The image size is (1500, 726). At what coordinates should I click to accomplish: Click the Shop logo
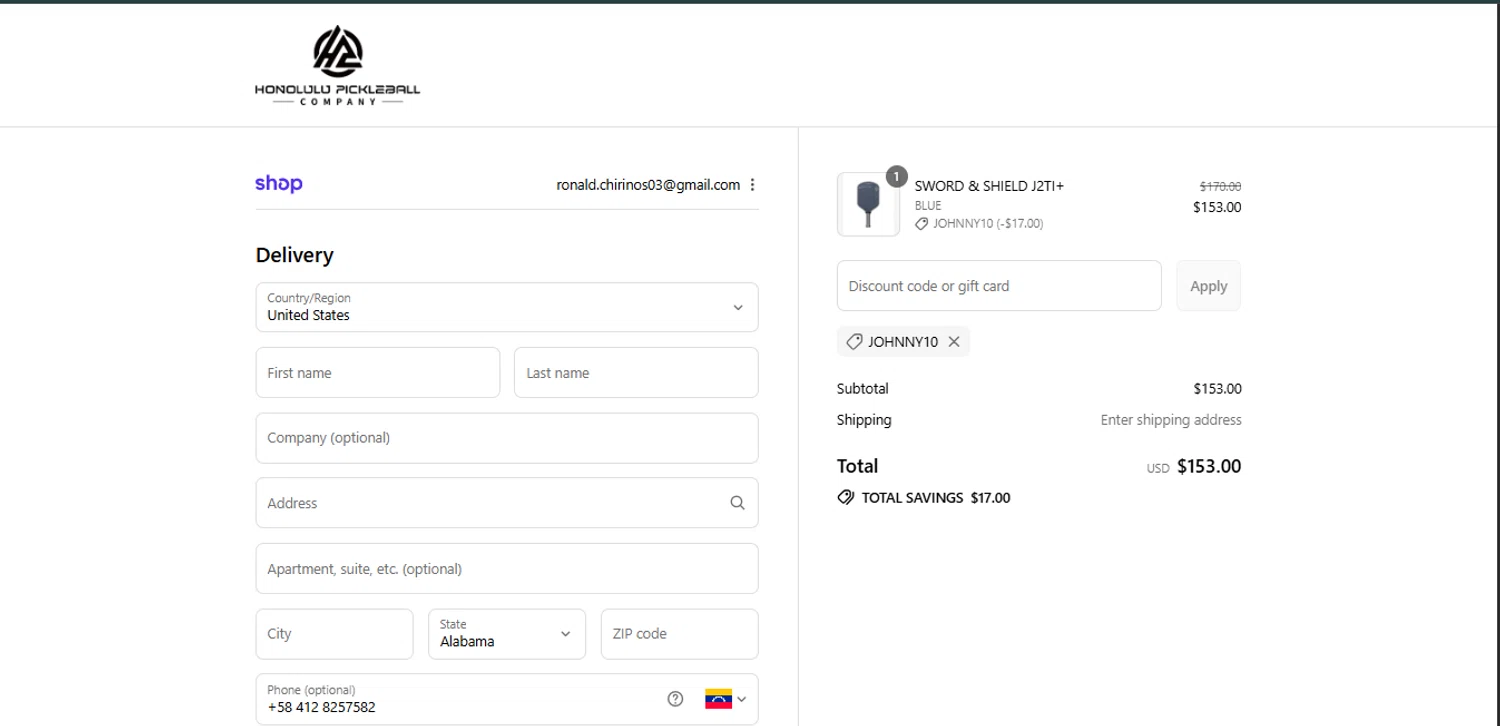pyautogui.click(x=278, y=184)
